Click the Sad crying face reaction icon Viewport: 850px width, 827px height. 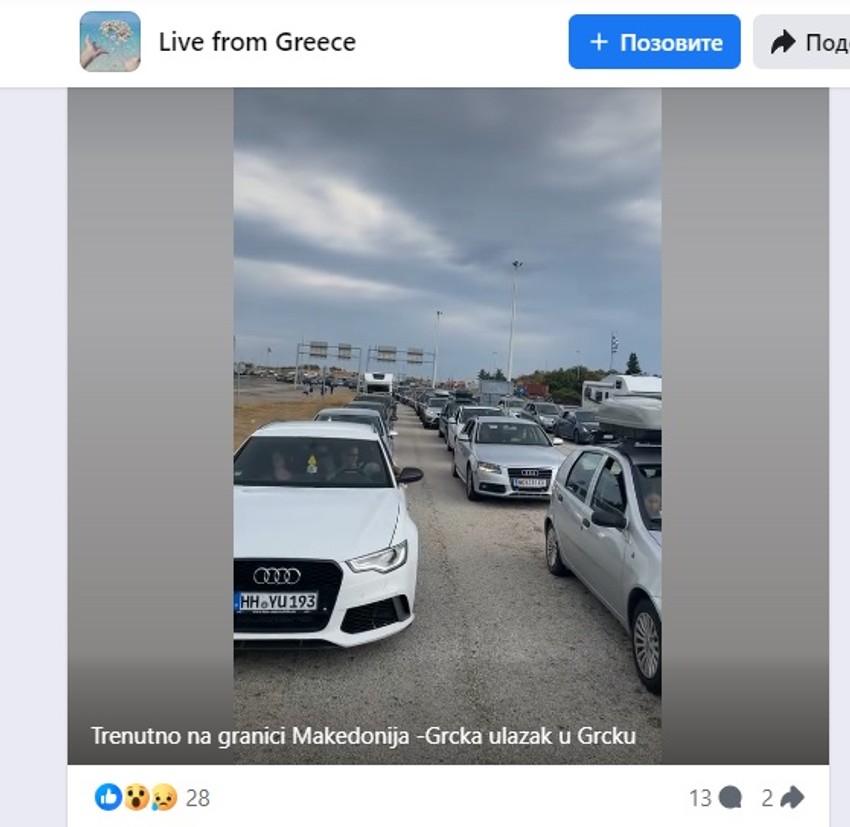[x=164, y=797]
